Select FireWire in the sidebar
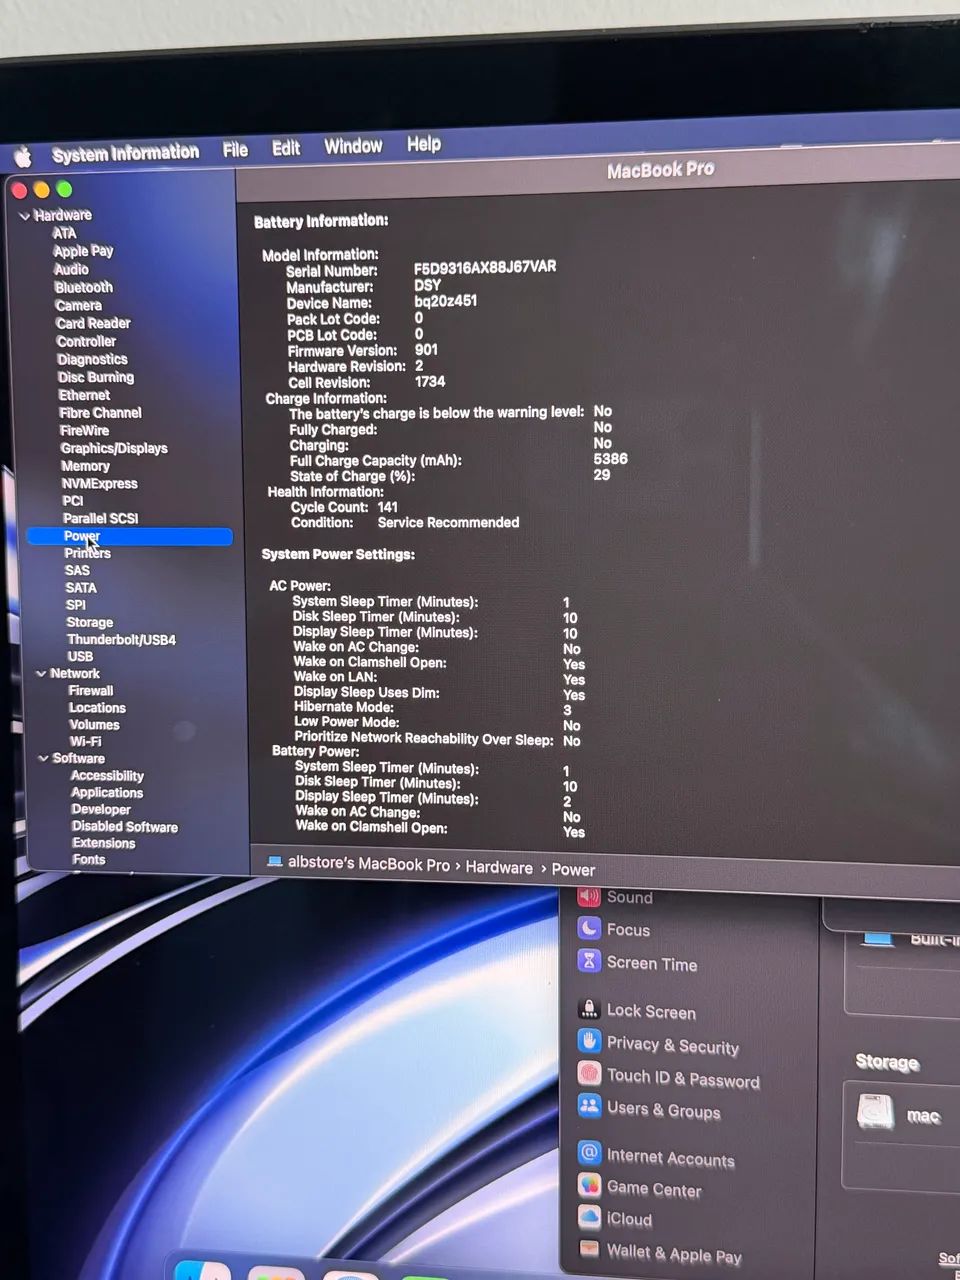The image size is (960, 1280). coord(84,430)
